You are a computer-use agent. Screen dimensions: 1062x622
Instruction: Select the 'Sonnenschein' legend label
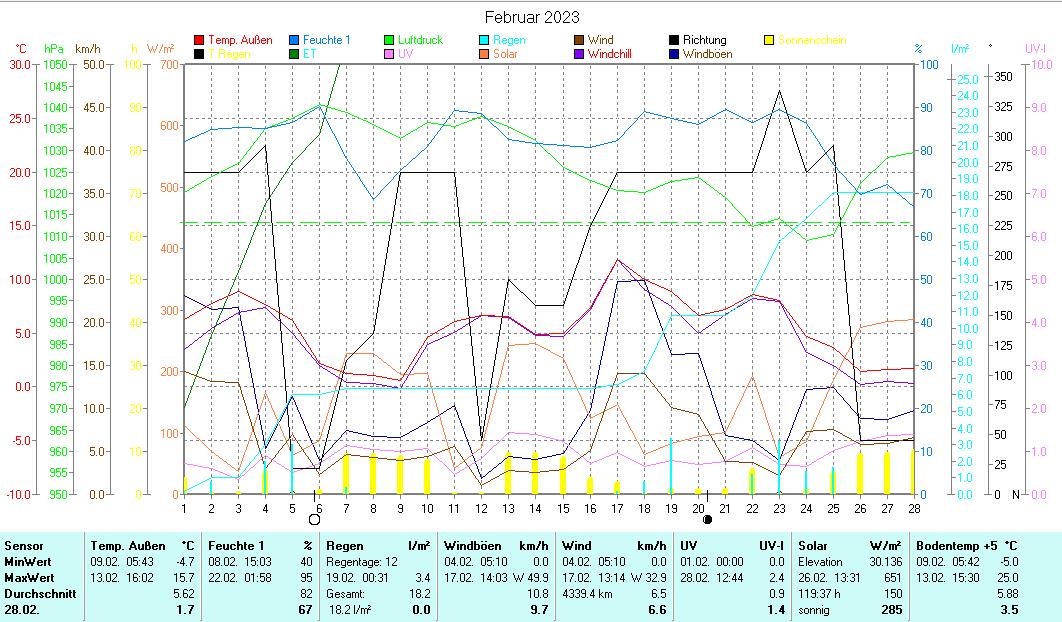coord(811,40)
